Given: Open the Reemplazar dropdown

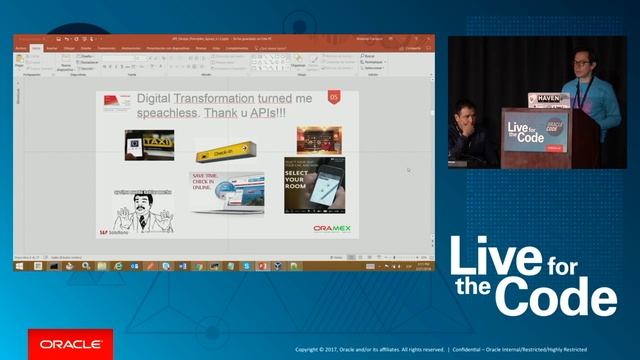Looking at the screenshot, I should click(373, 62).
